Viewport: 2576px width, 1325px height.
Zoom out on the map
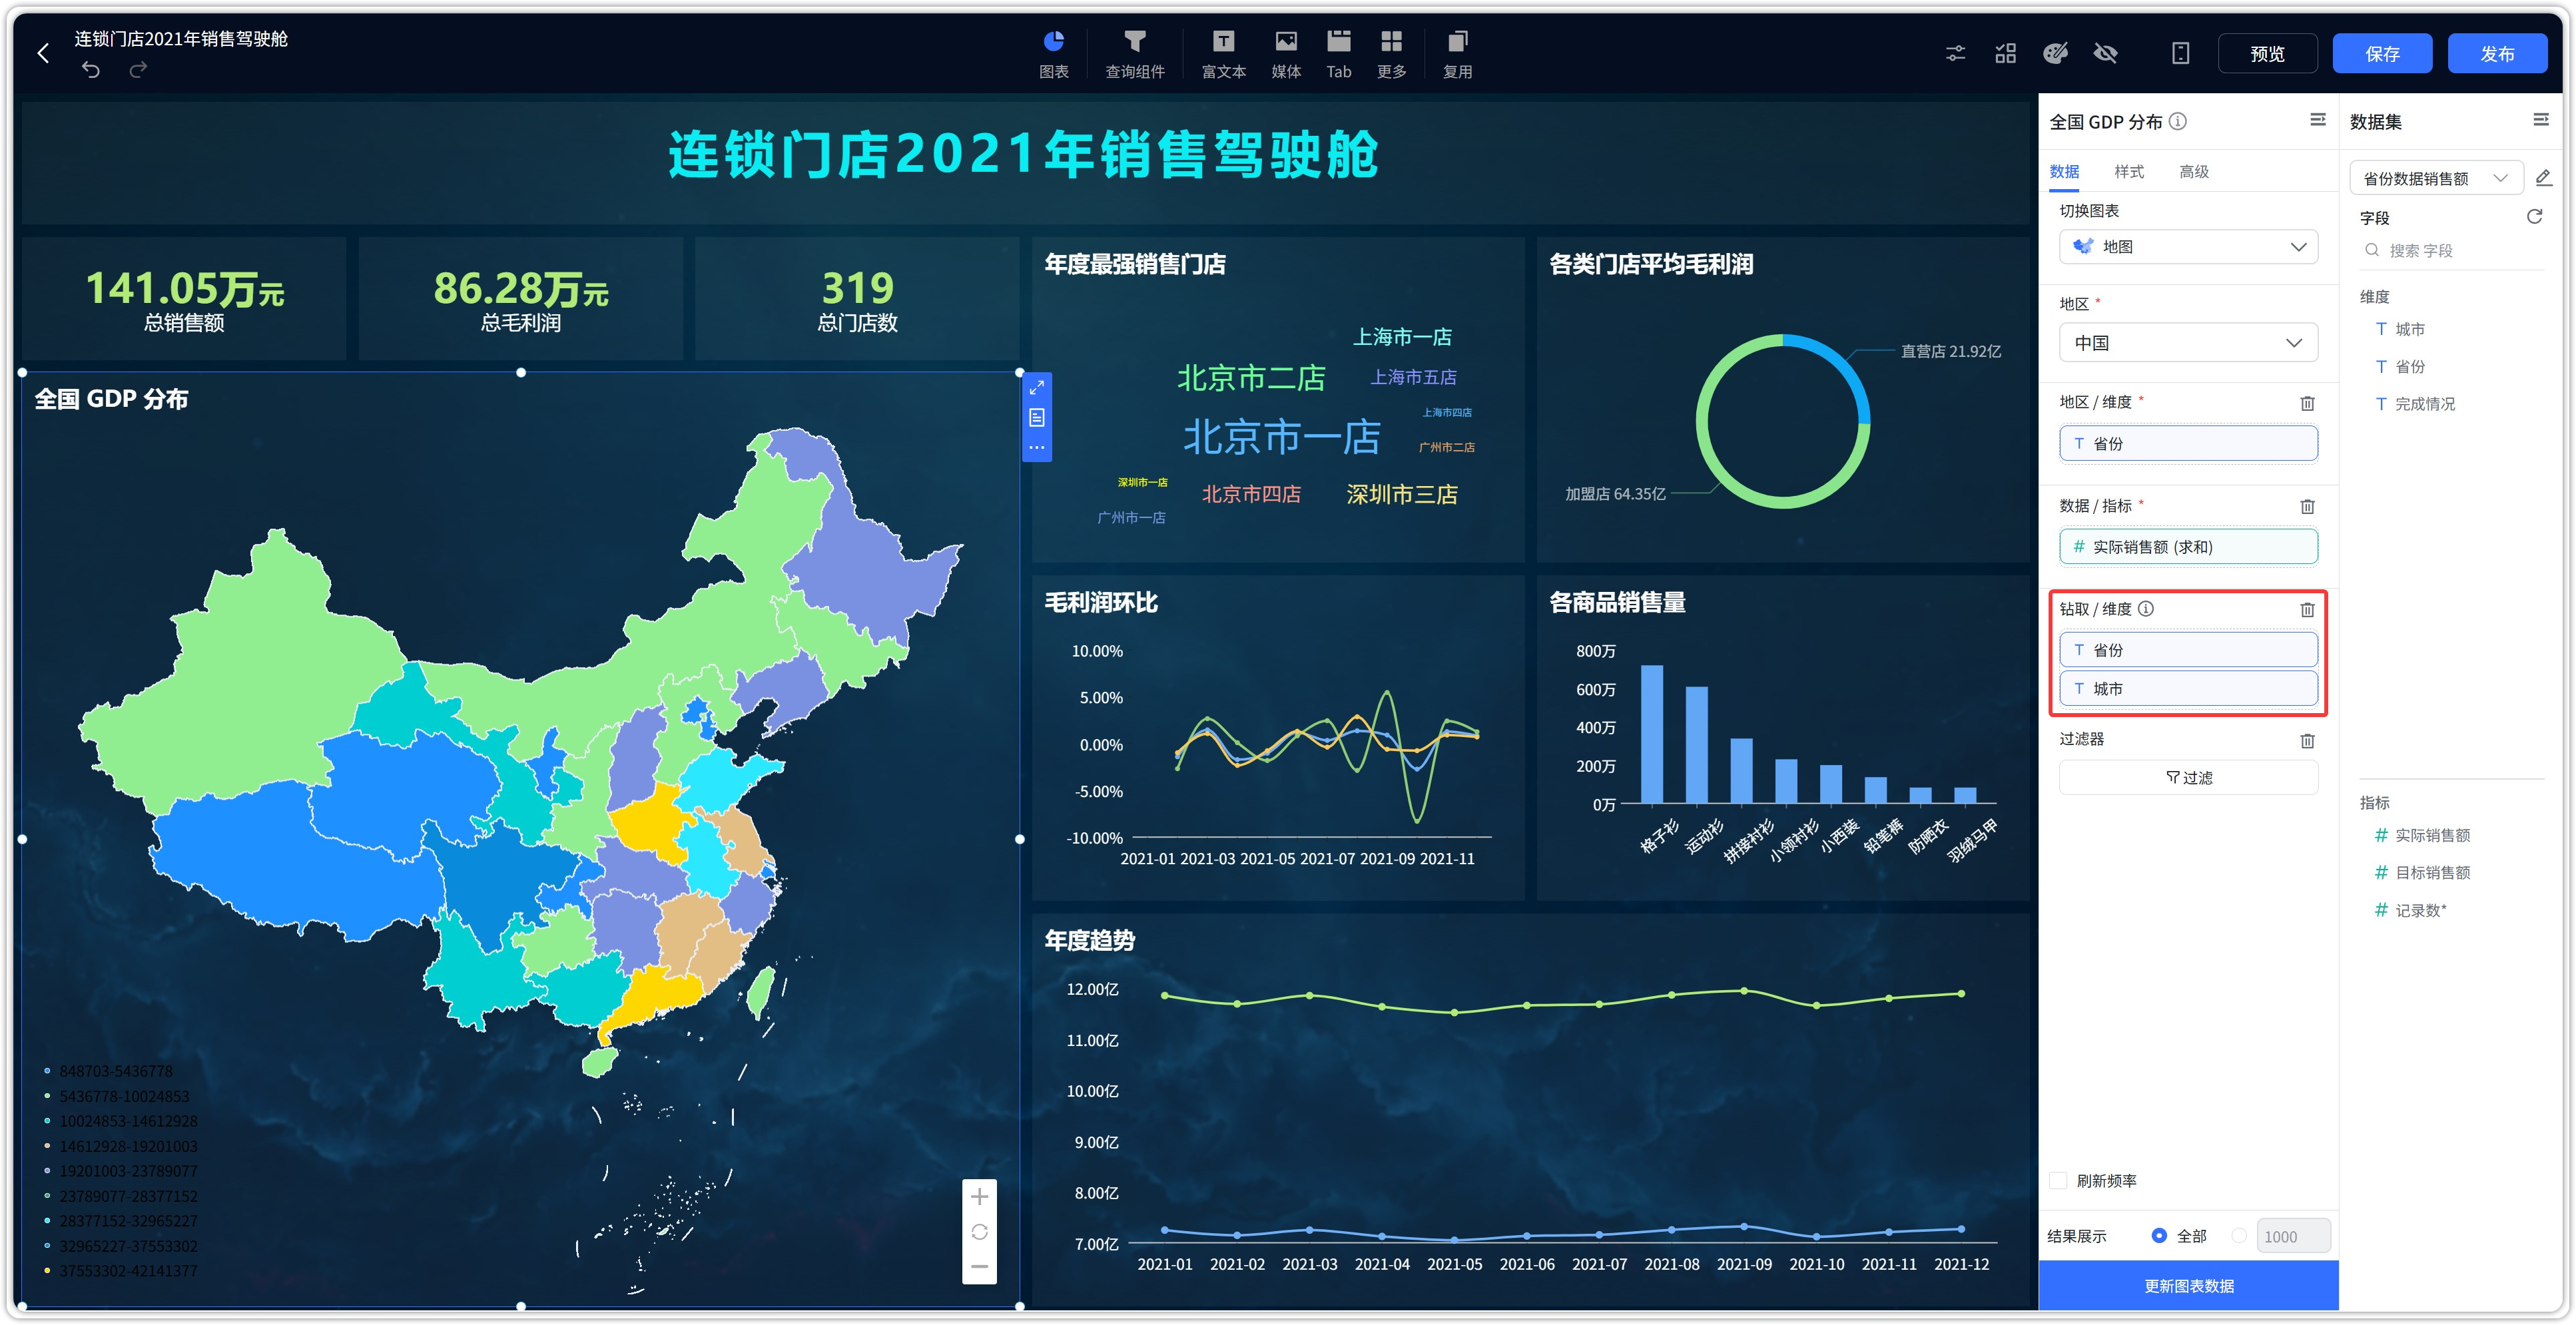[979, 1267]
